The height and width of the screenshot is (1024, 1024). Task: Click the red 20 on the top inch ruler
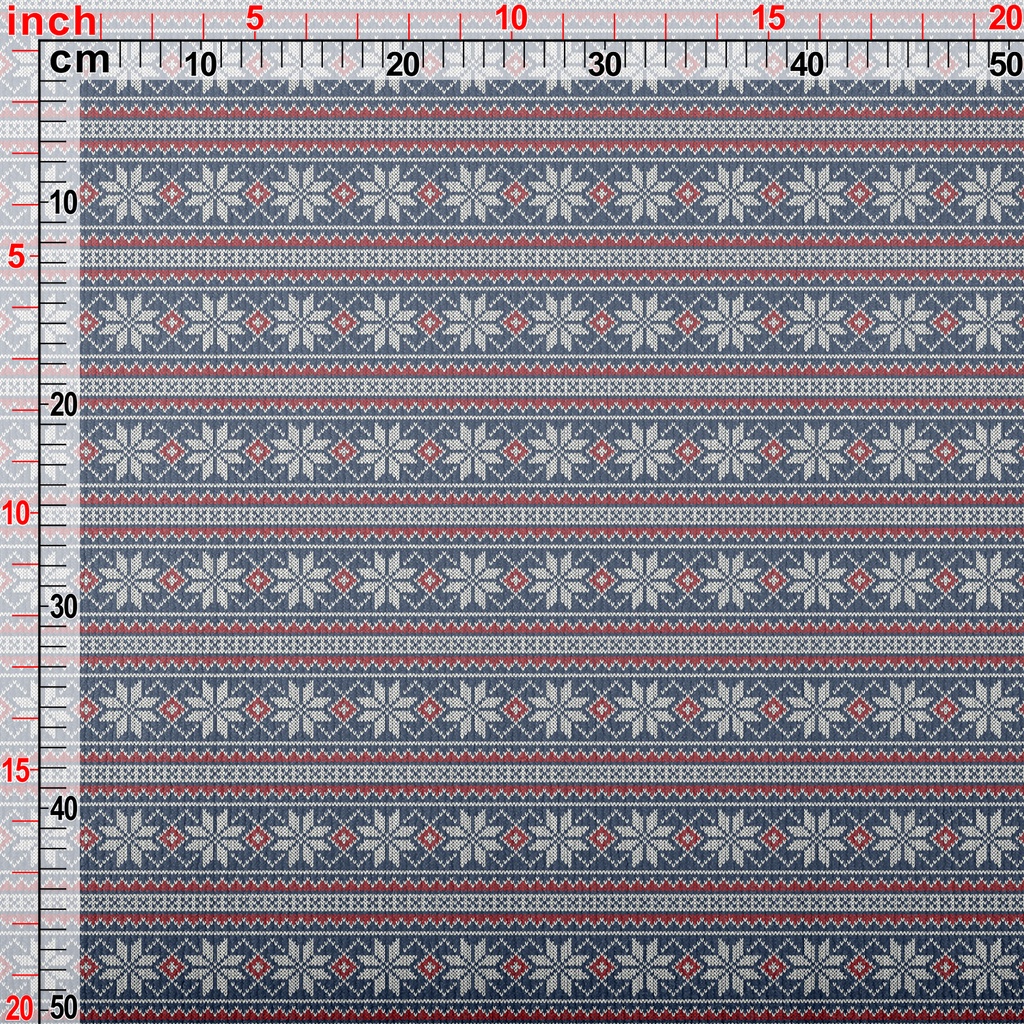coord(1003,18)
